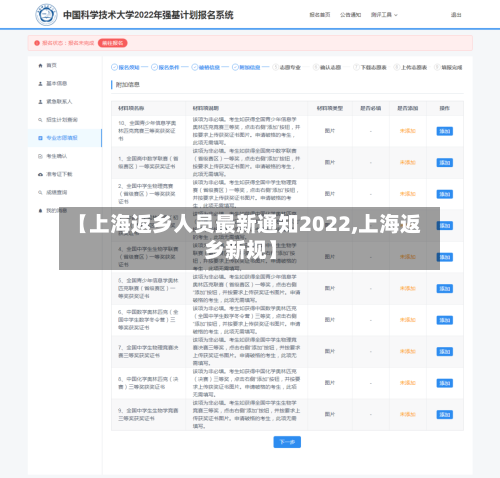
Task: Click 添加 for item 6 数学奥林匹克
Action: [x=445, y=320]
